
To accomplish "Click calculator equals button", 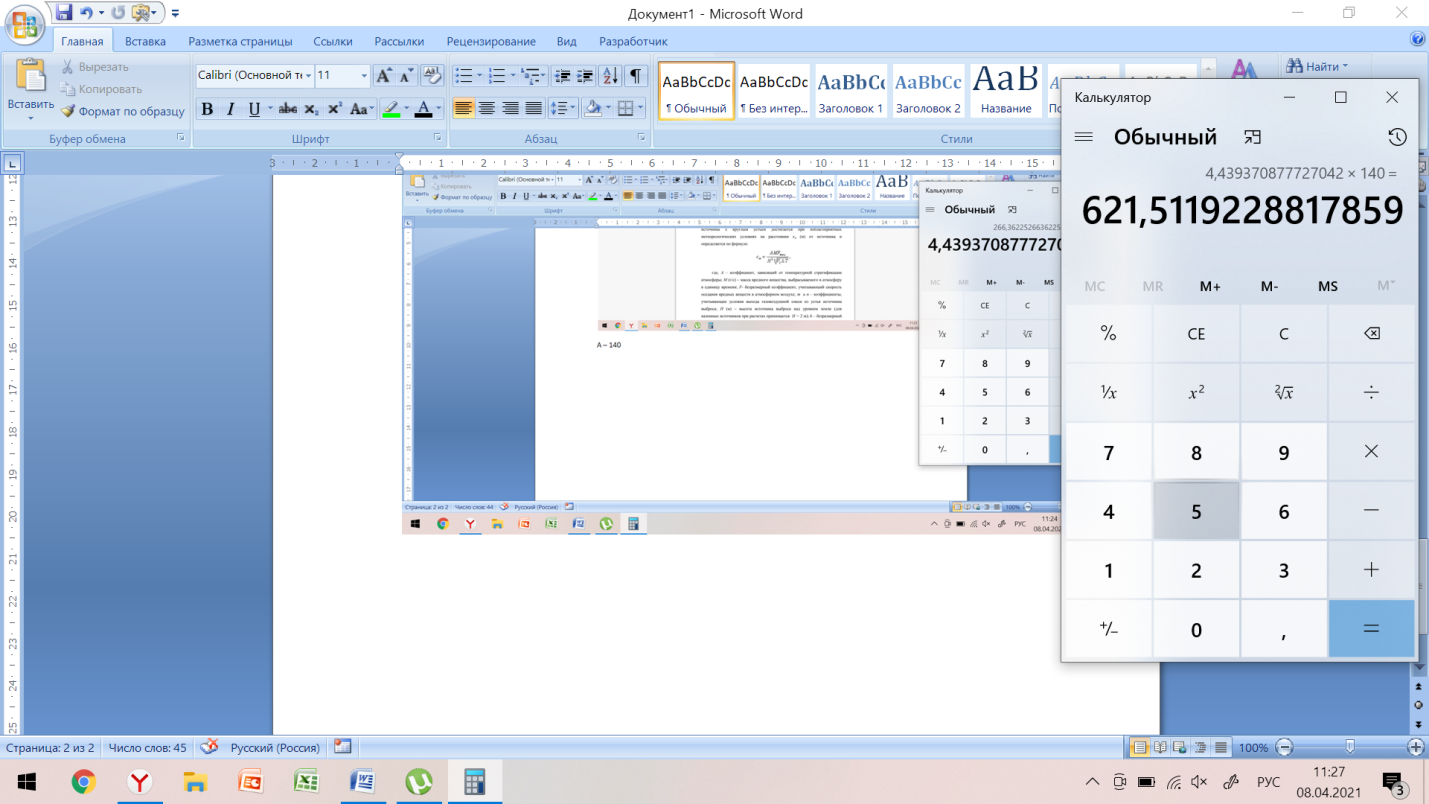I will 1371,629.
